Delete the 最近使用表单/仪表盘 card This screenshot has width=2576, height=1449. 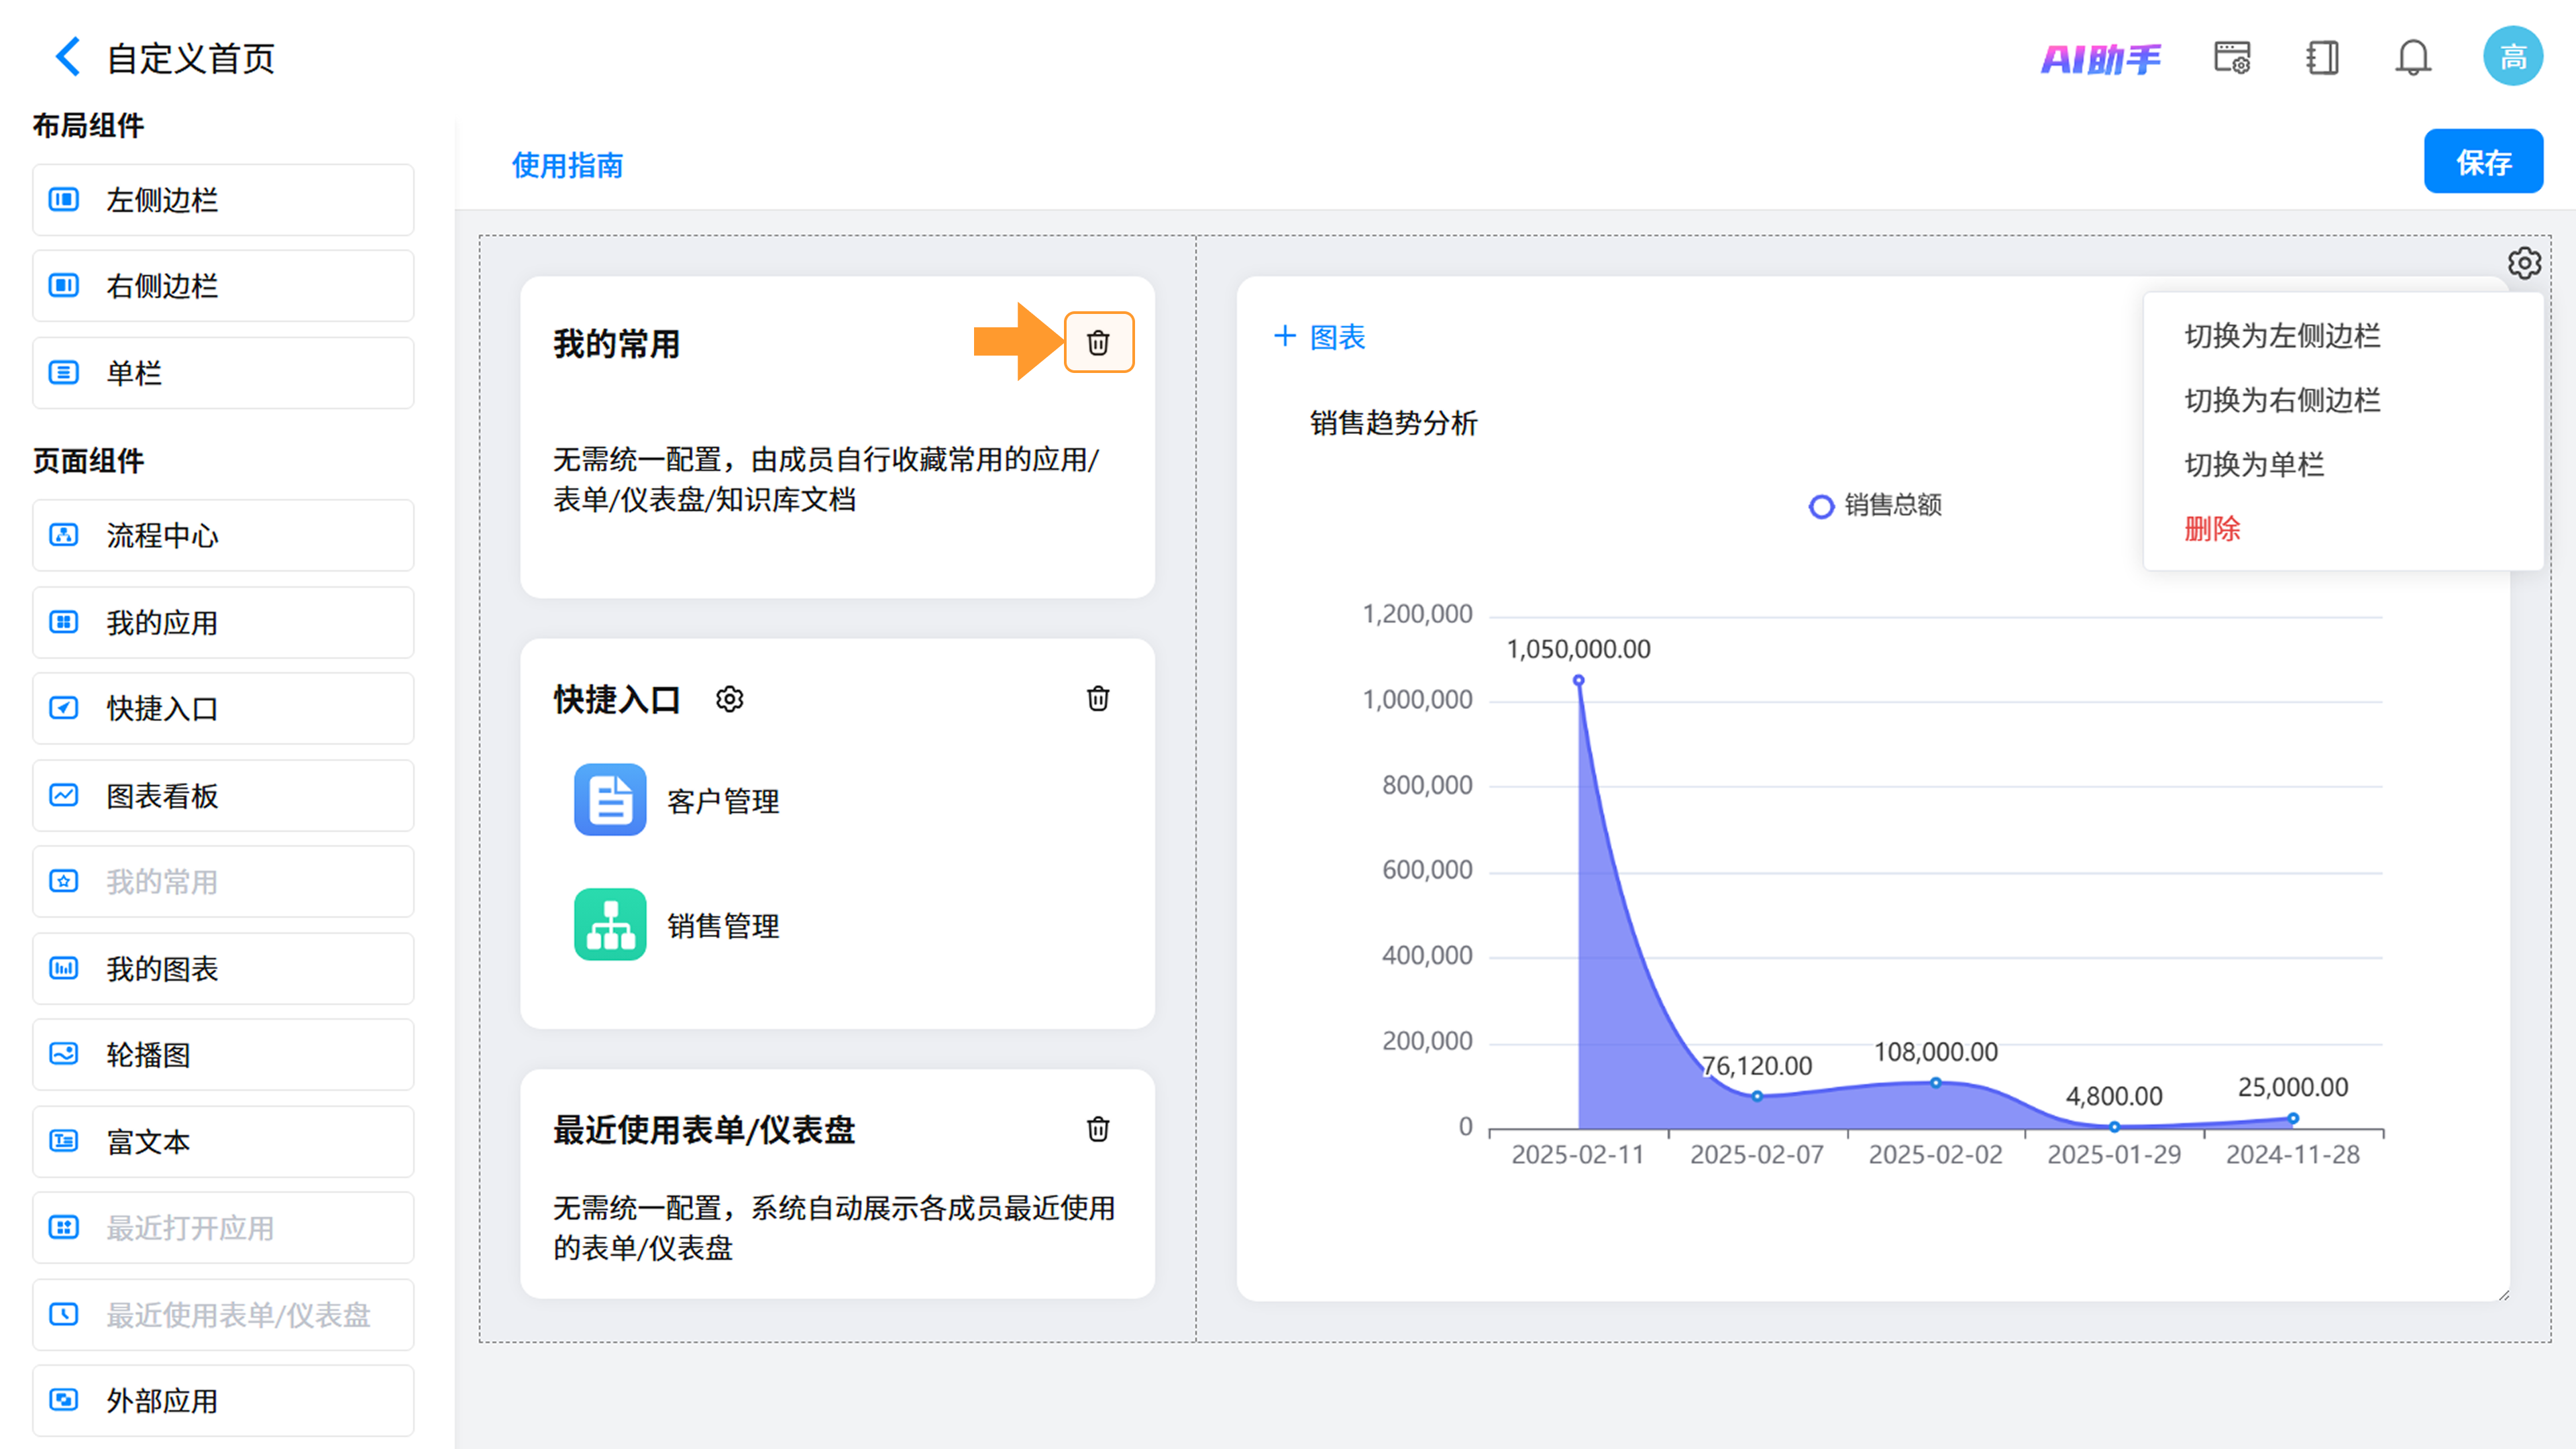click(1098, 1129)
